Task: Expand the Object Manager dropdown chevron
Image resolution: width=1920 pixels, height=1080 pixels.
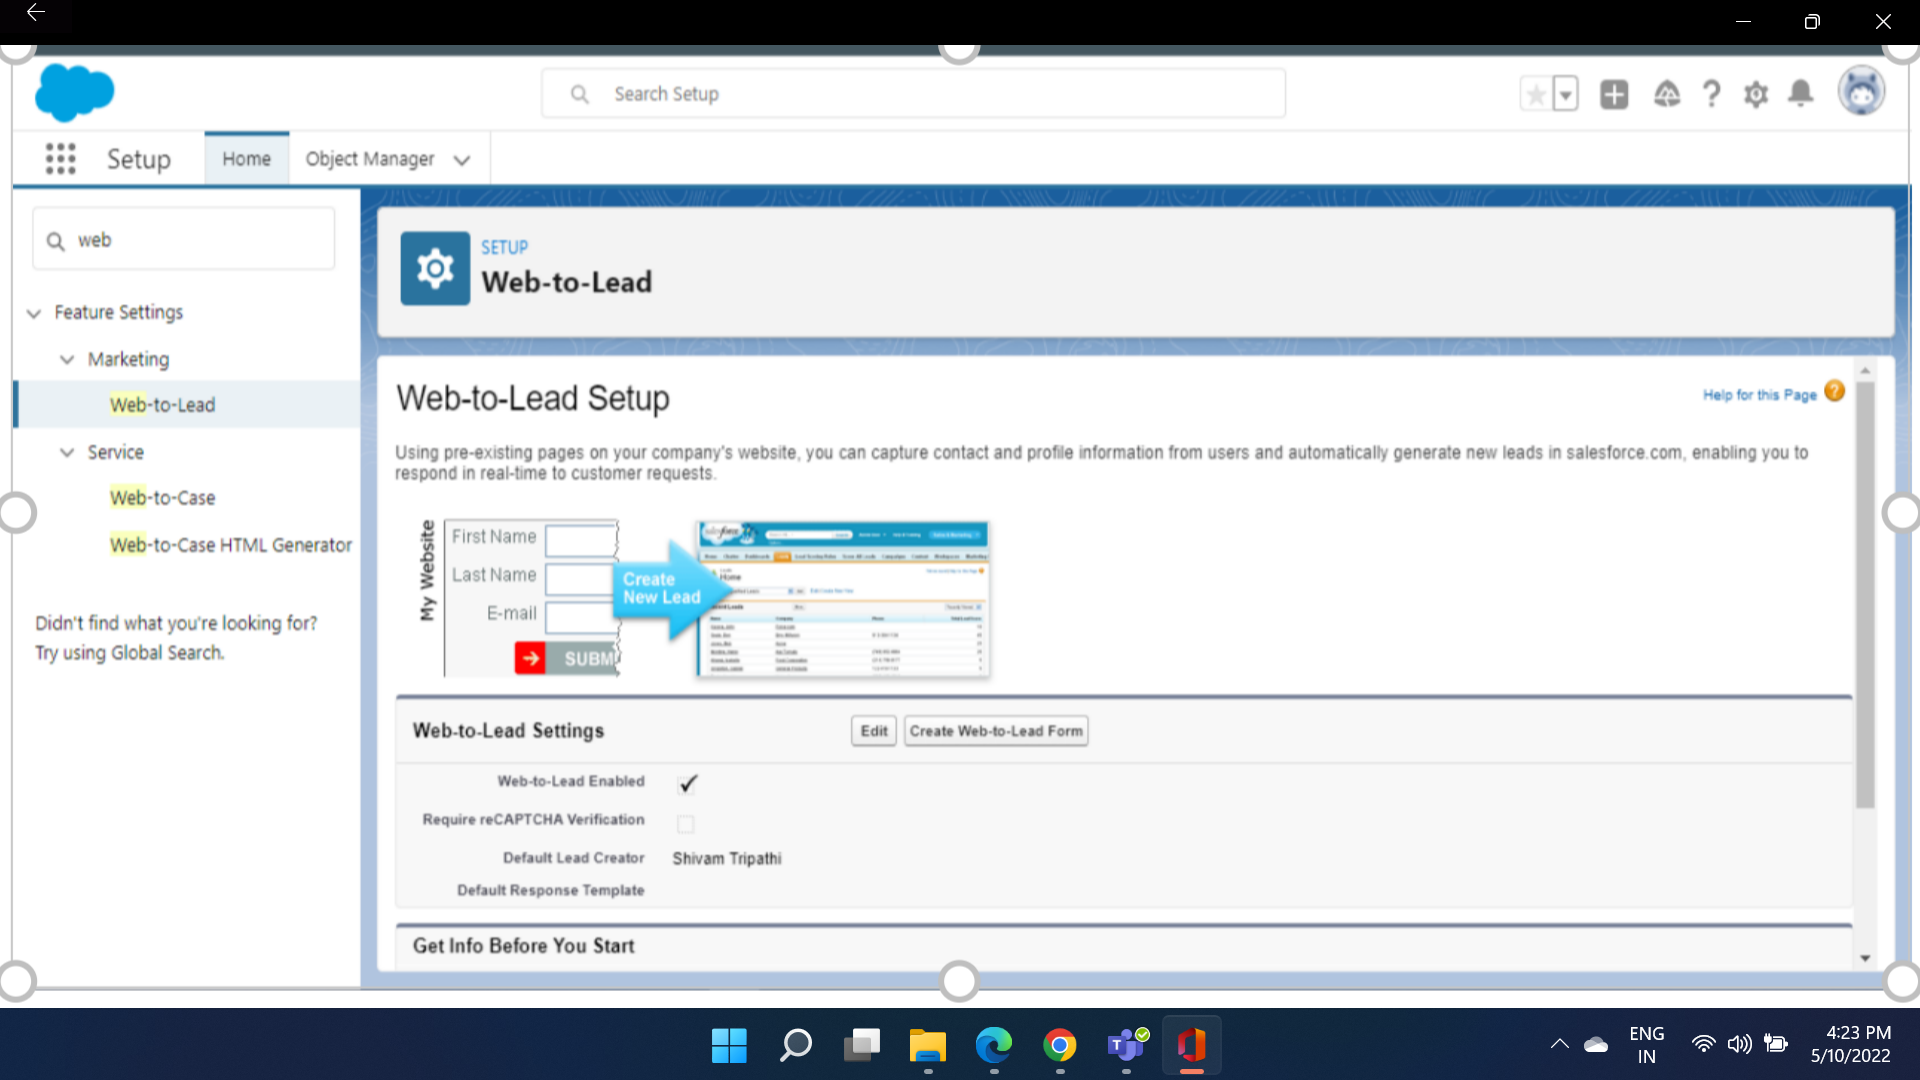Action: pos(461,160)
